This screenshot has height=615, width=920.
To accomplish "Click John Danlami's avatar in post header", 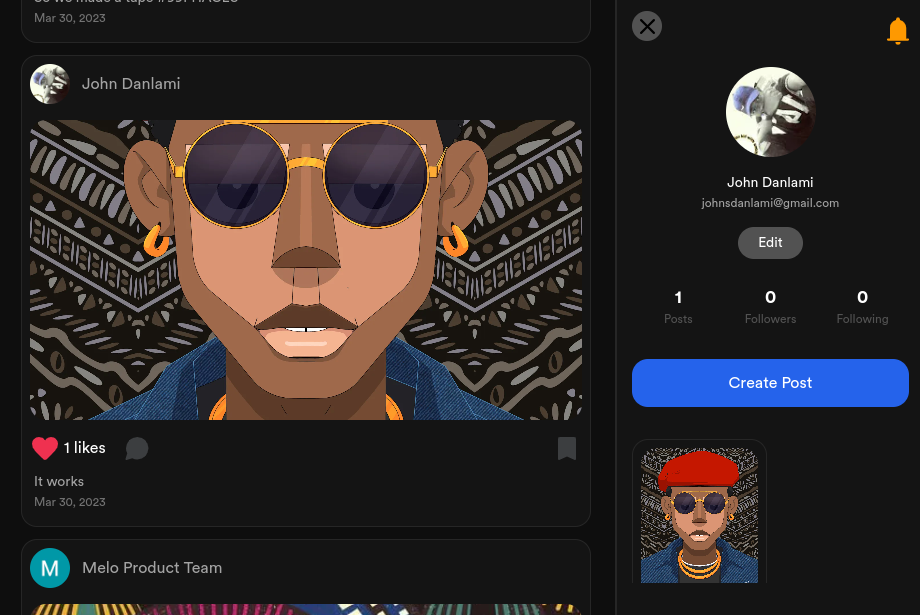I will pyautogui.click(x=50, y=84).
